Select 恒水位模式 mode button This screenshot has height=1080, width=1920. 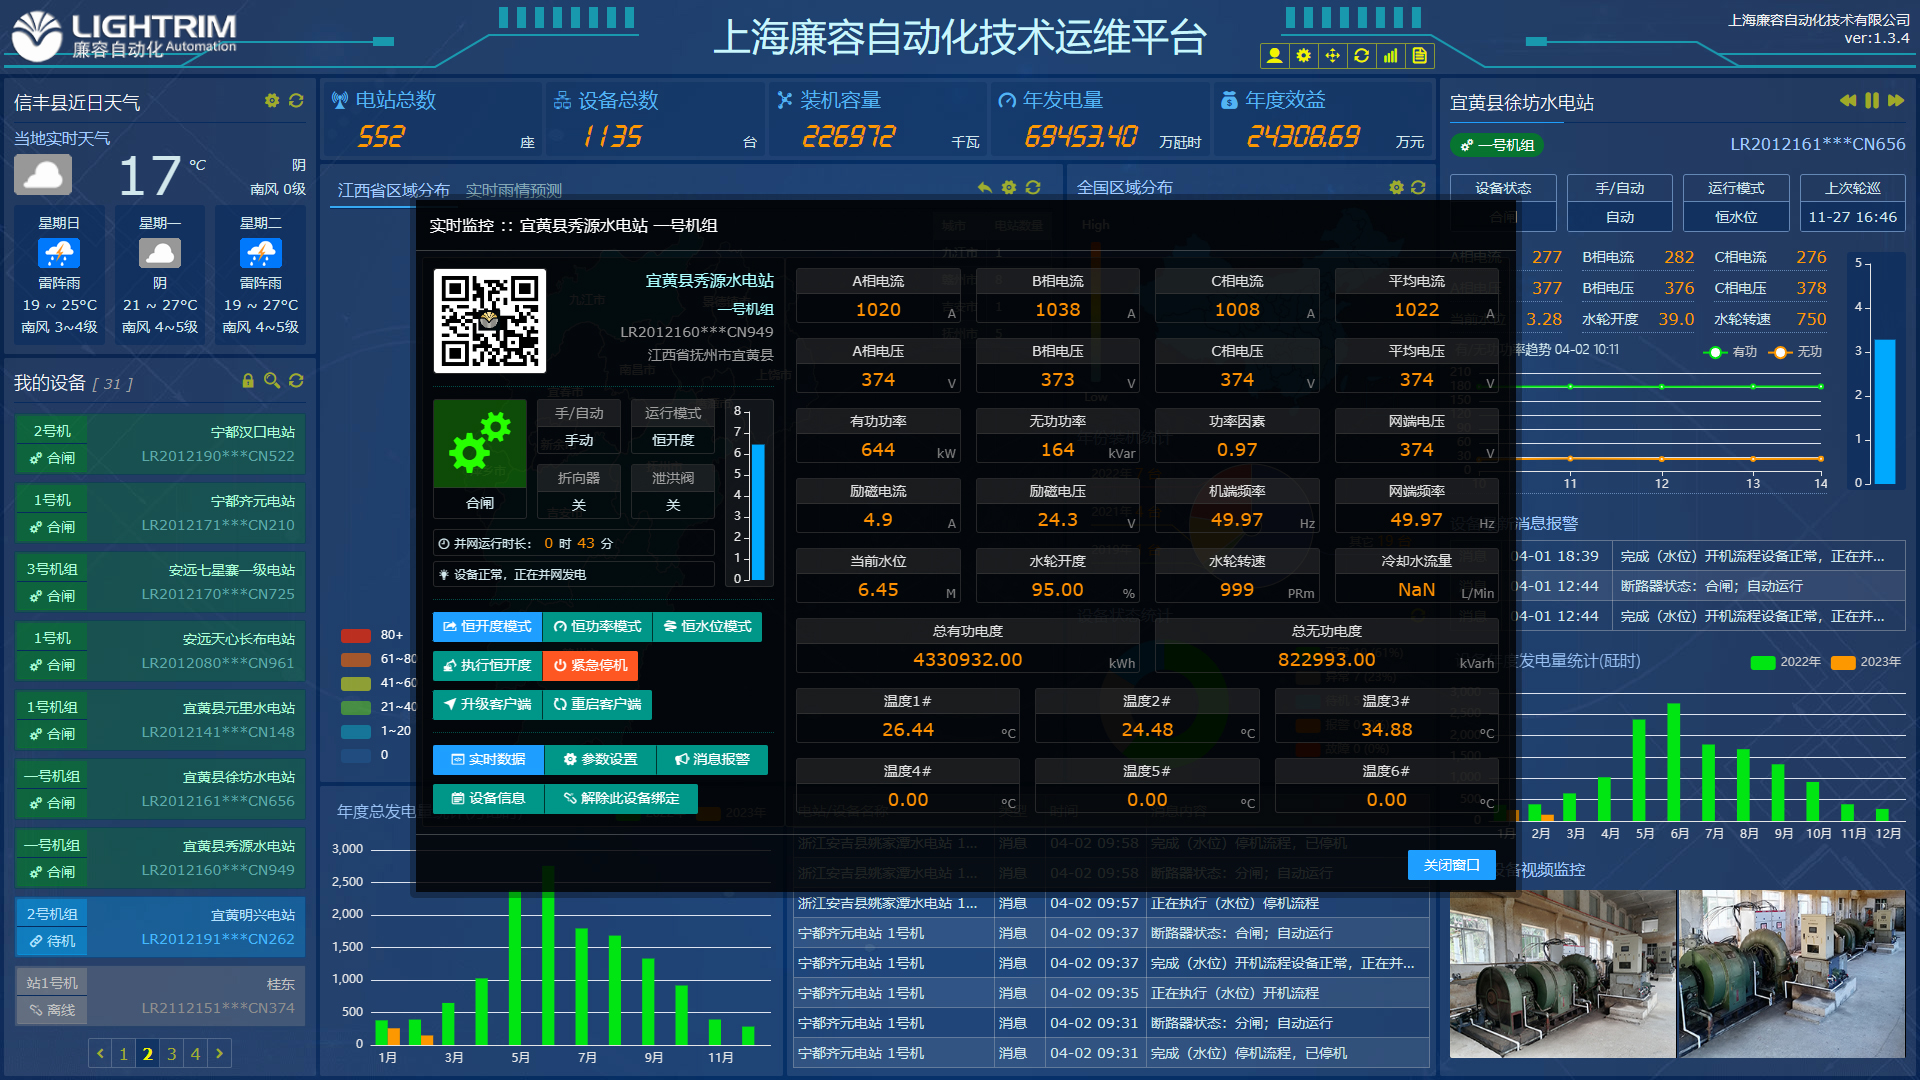pos(707,627)
